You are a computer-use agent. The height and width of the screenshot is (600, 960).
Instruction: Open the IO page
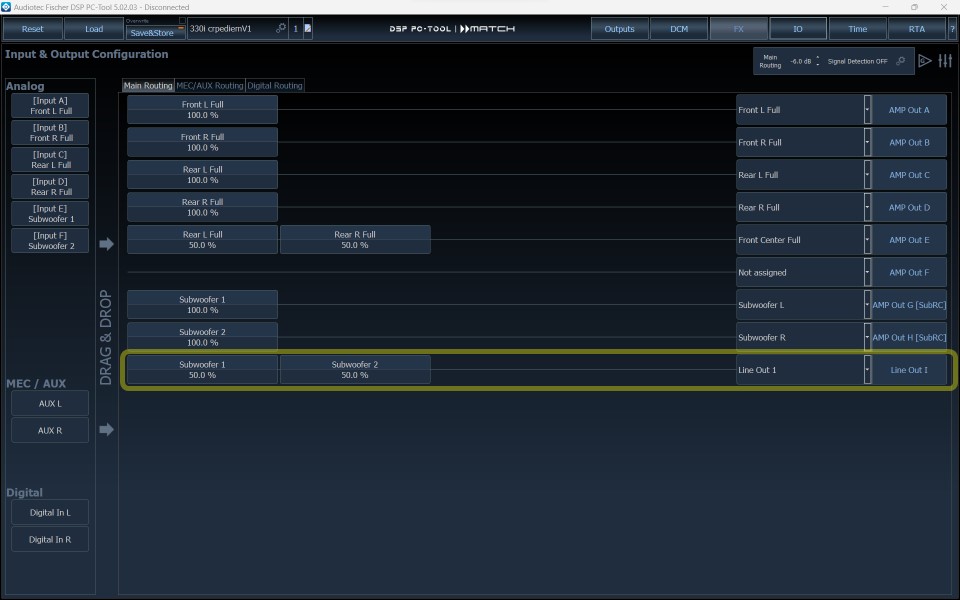point(797,29)
